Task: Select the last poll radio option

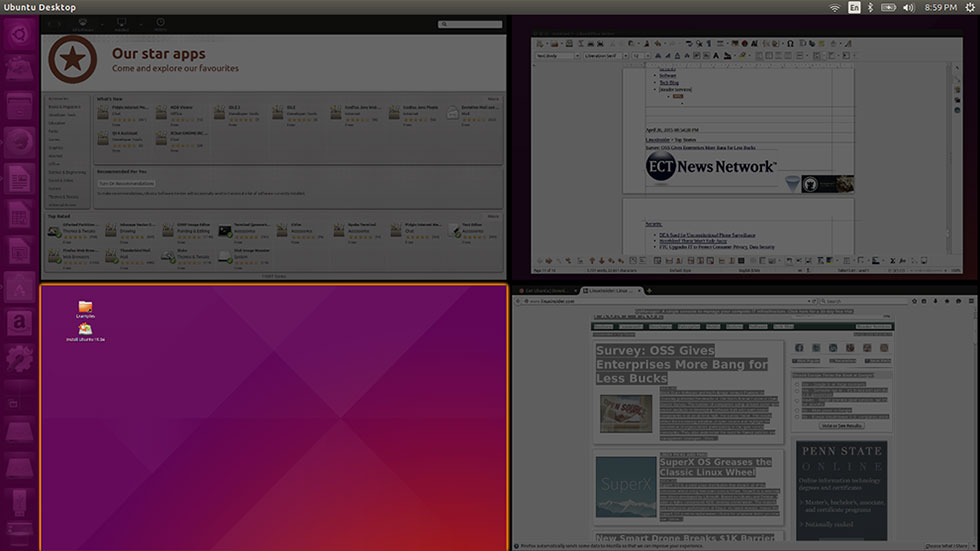Action: point(797,416)
